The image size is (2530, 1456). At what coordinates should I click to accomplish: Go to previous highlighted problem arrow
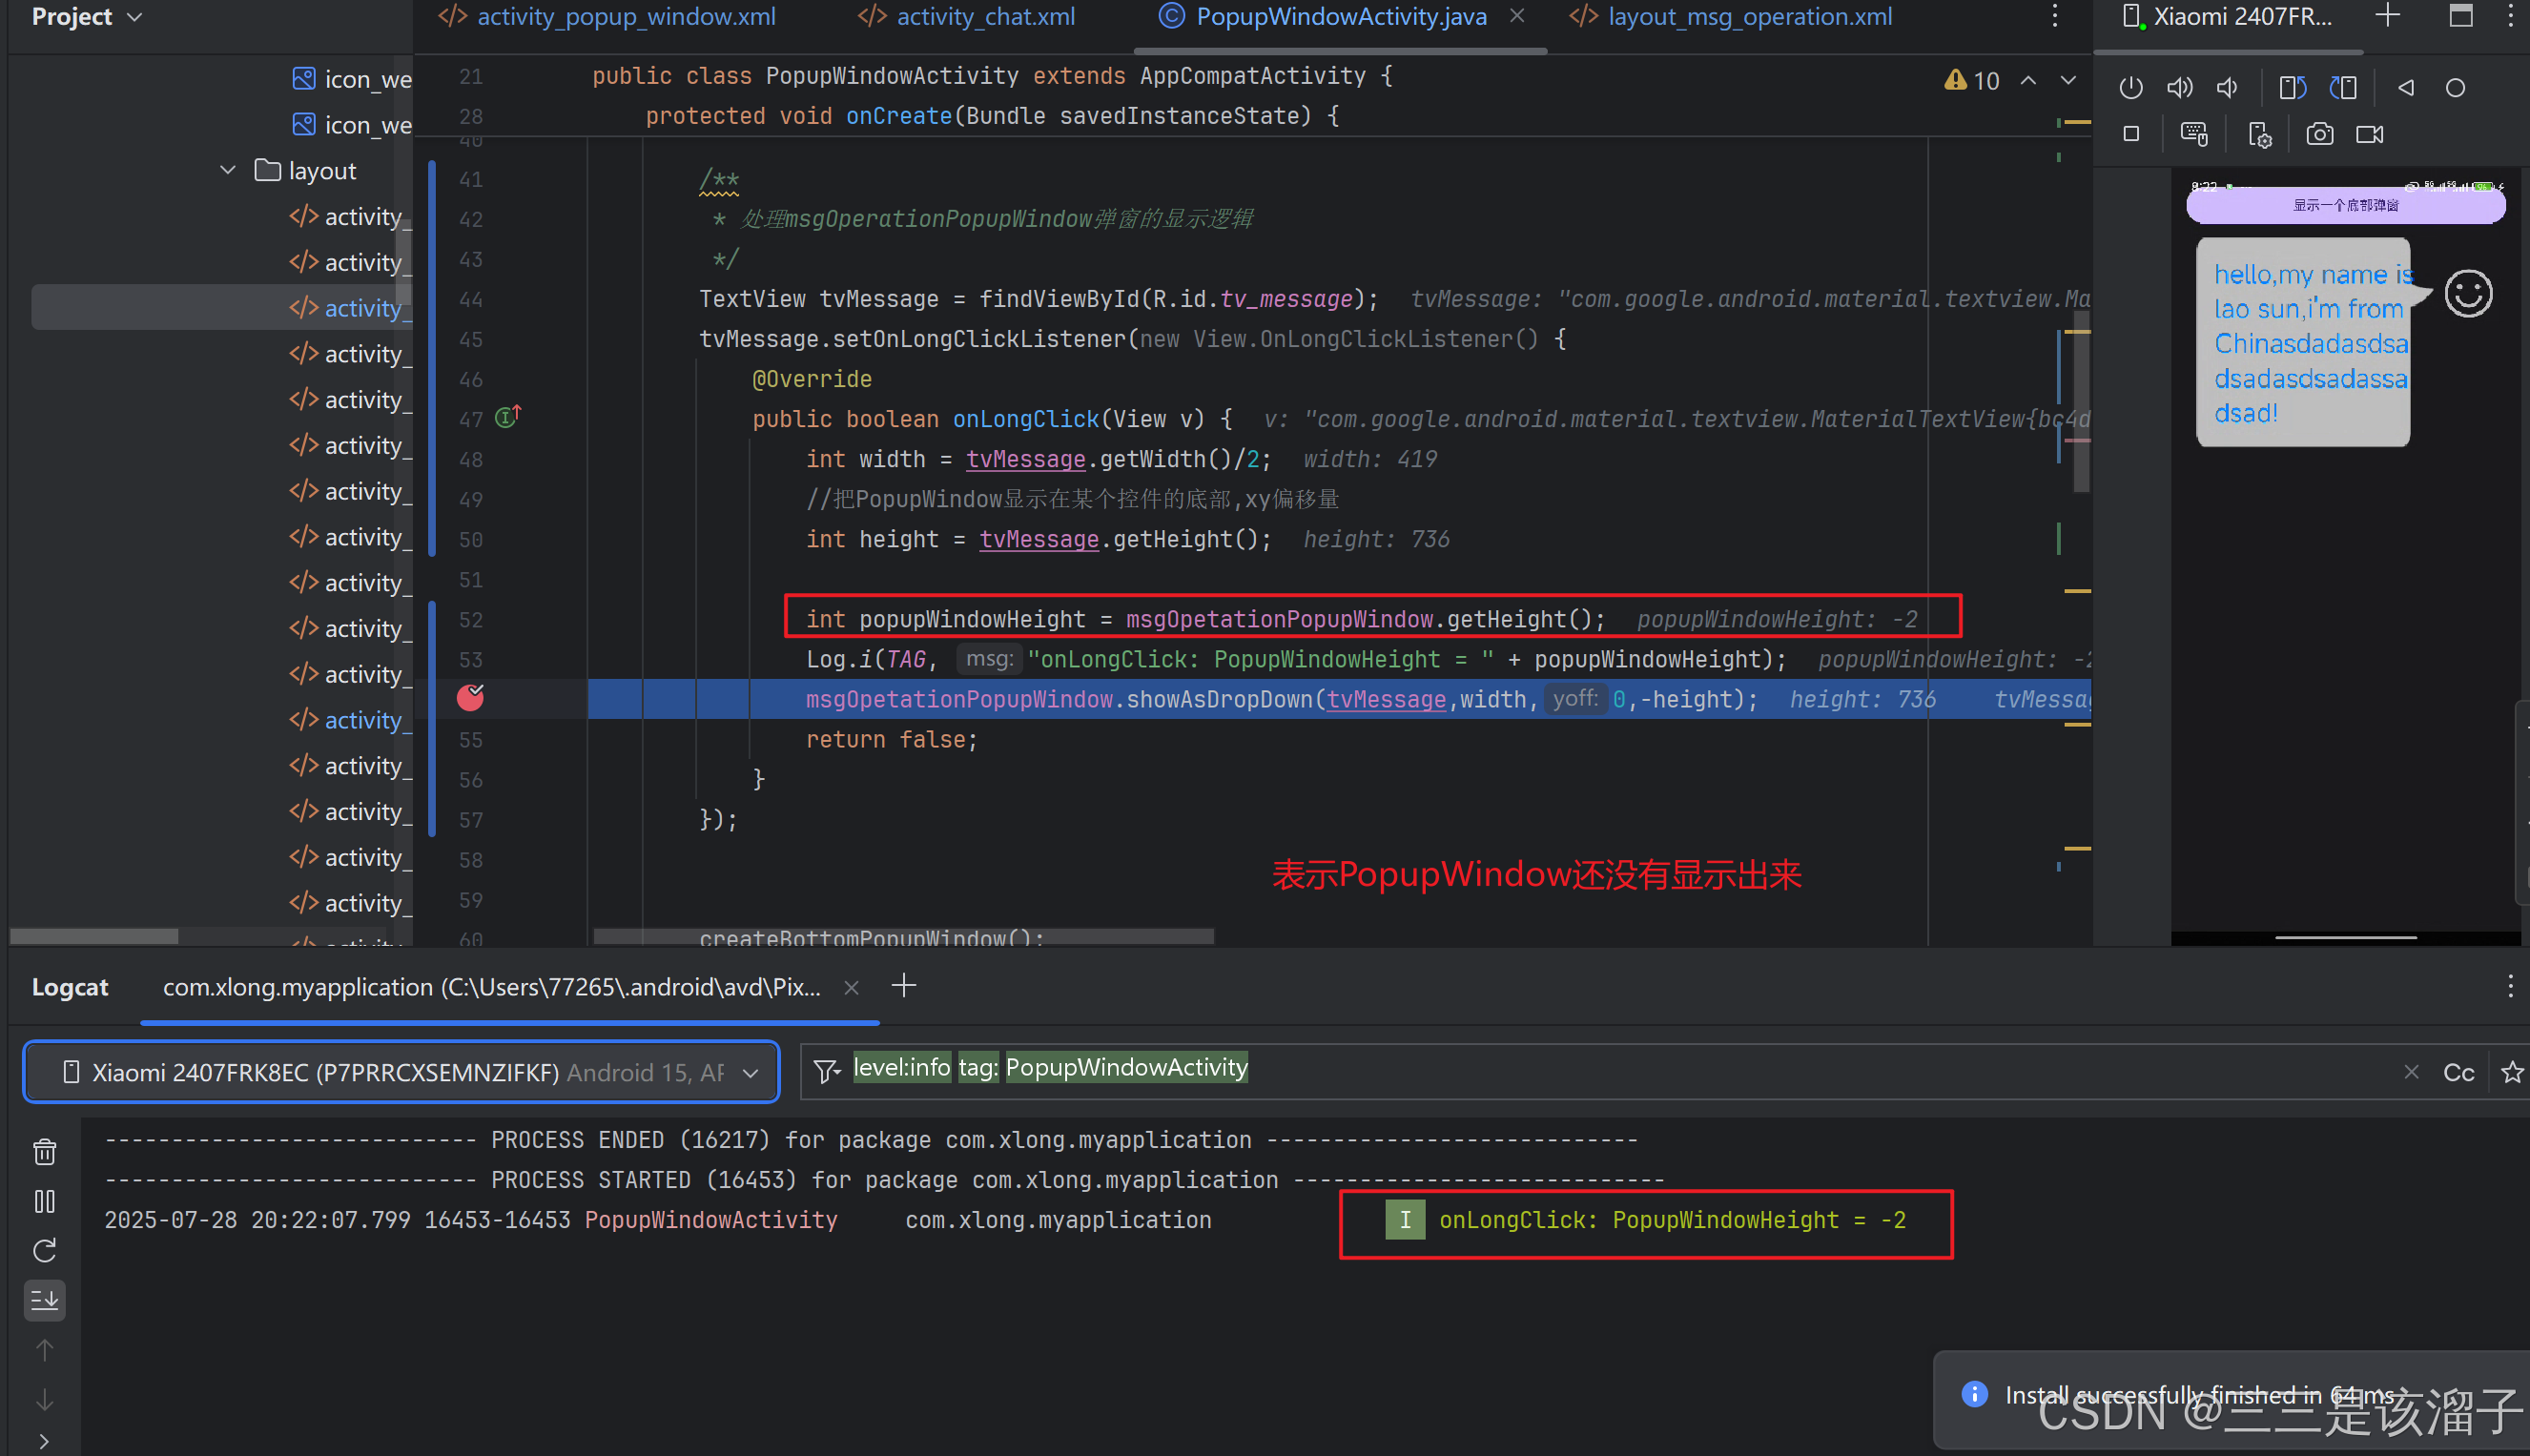[x=2028, y=81]
